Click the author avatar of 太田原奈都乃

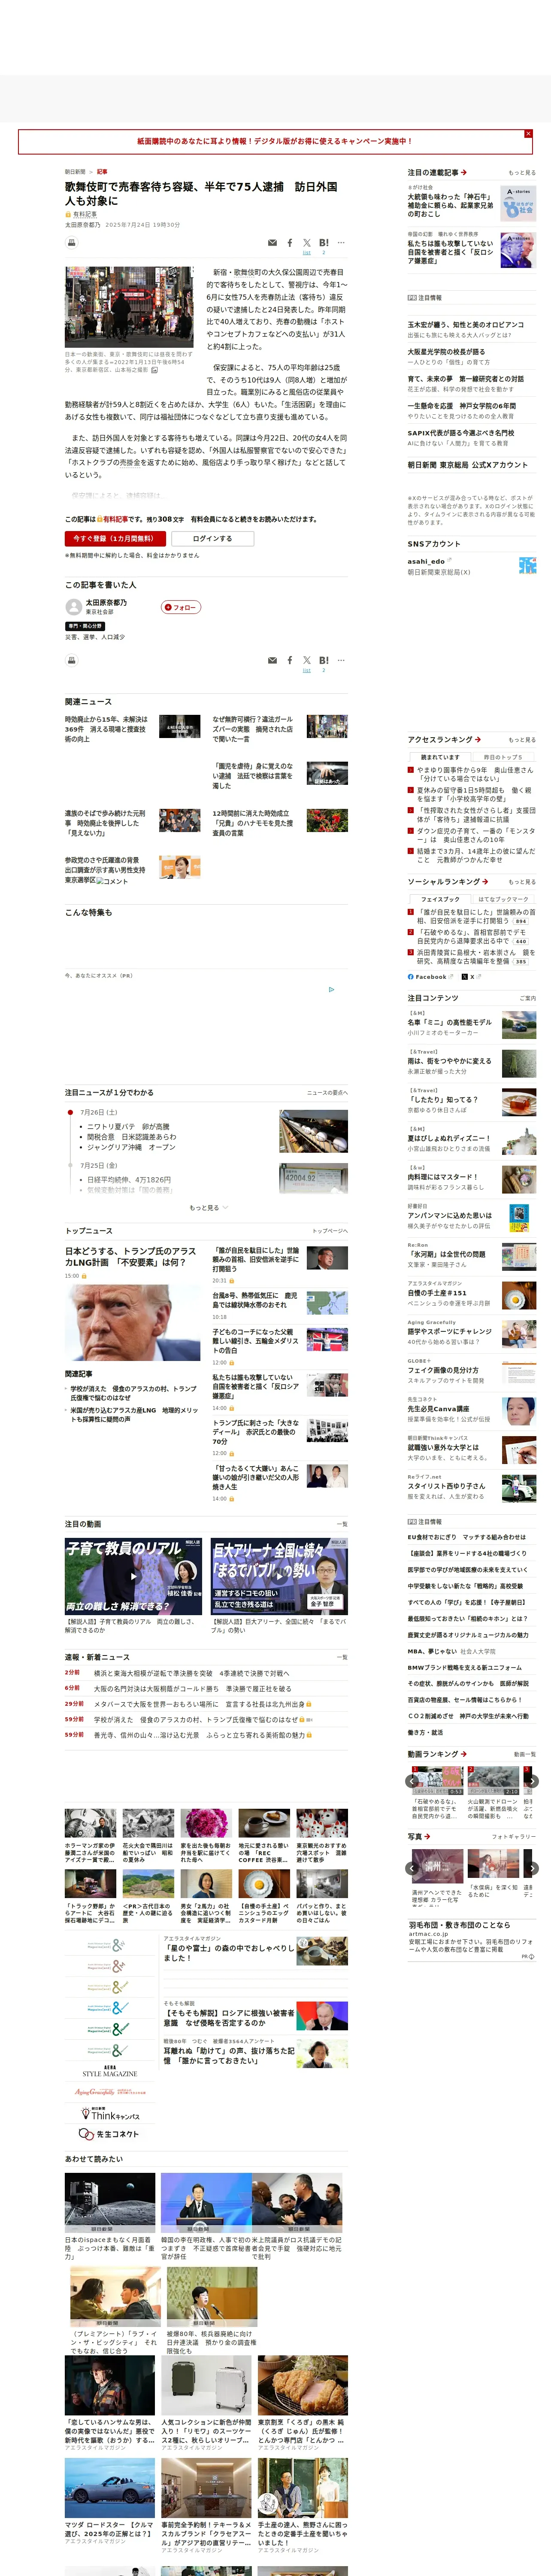(73, 607)
